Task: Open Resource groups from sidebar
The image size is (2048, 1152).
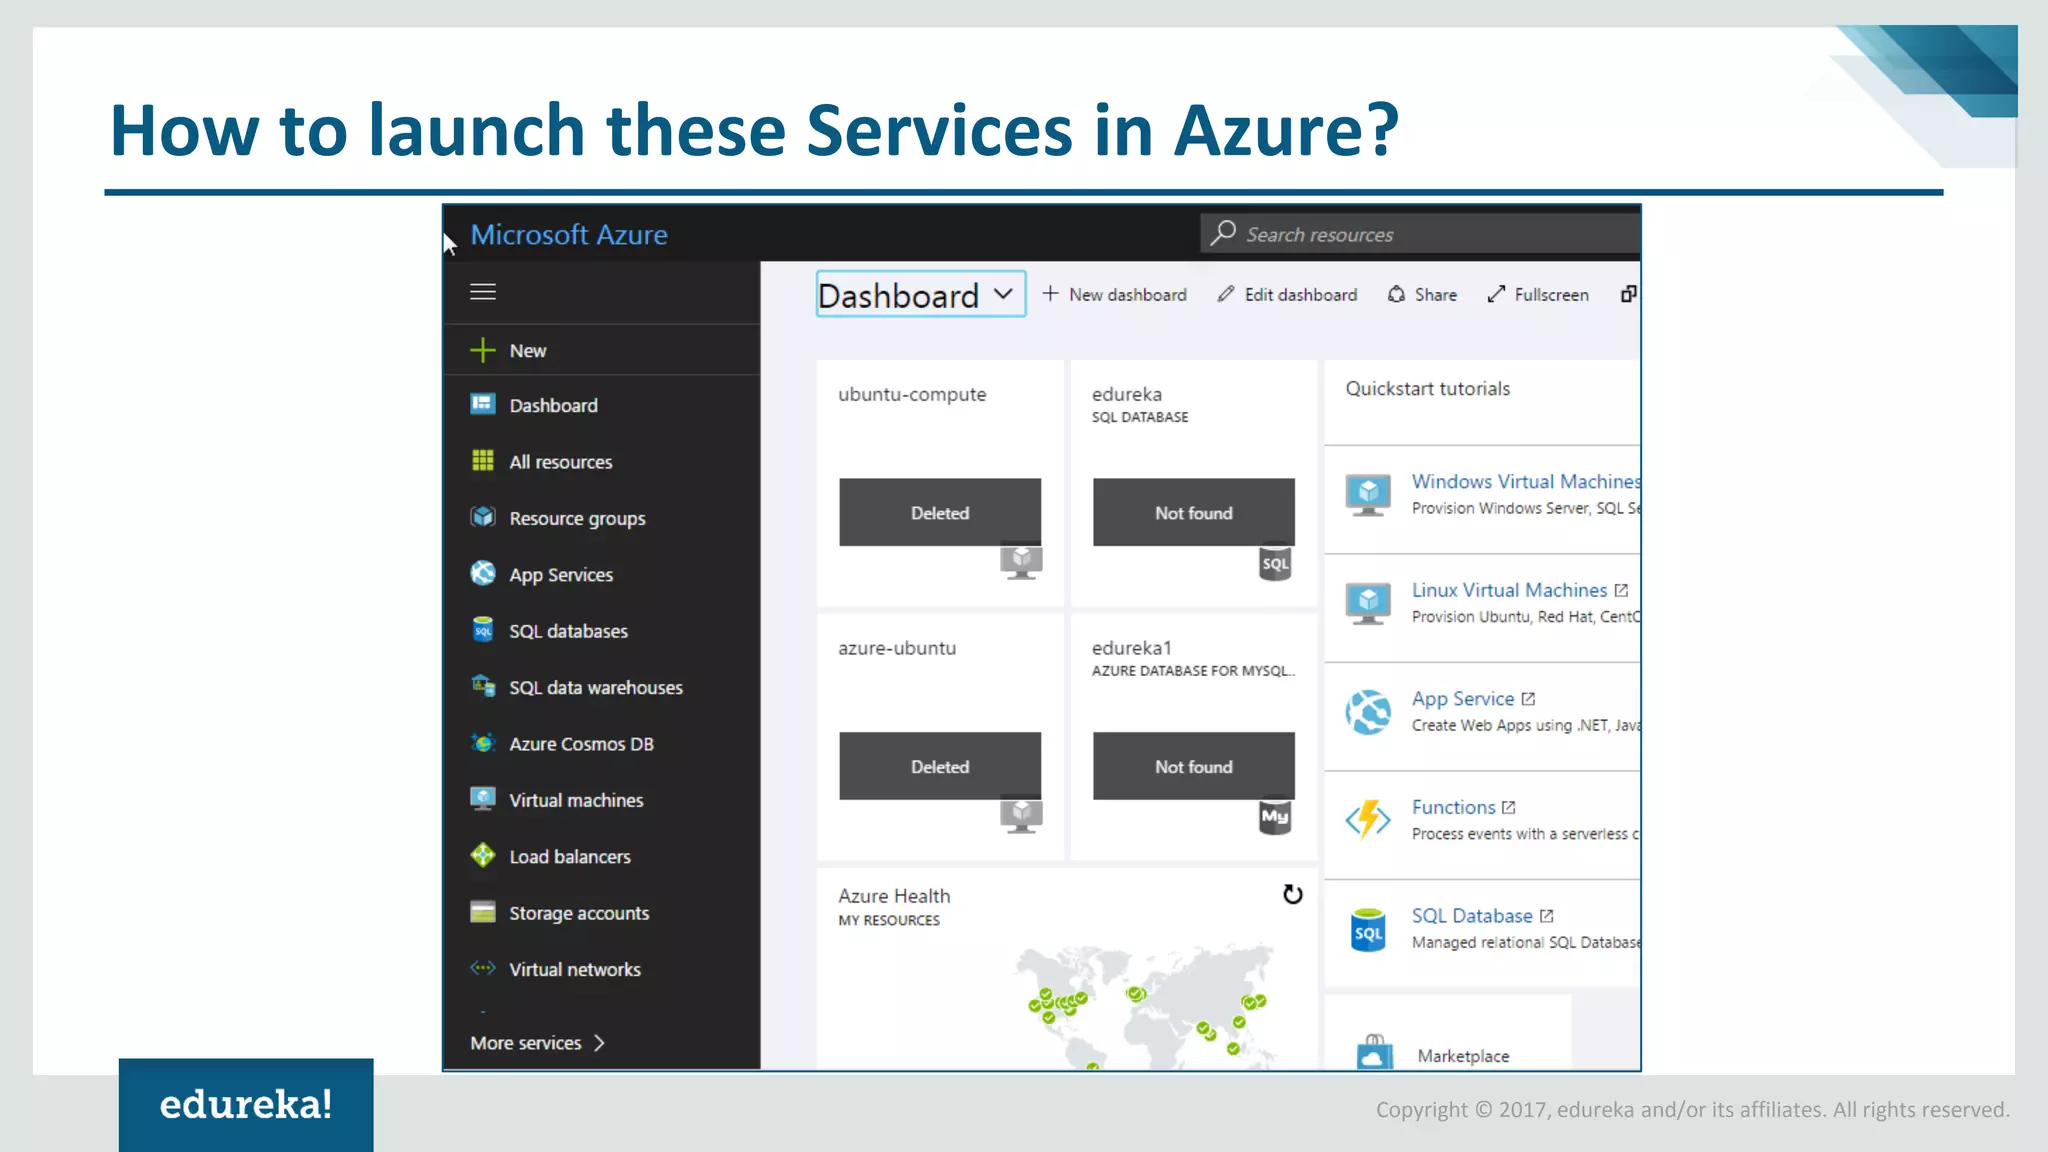Action: tap(601, 518)
